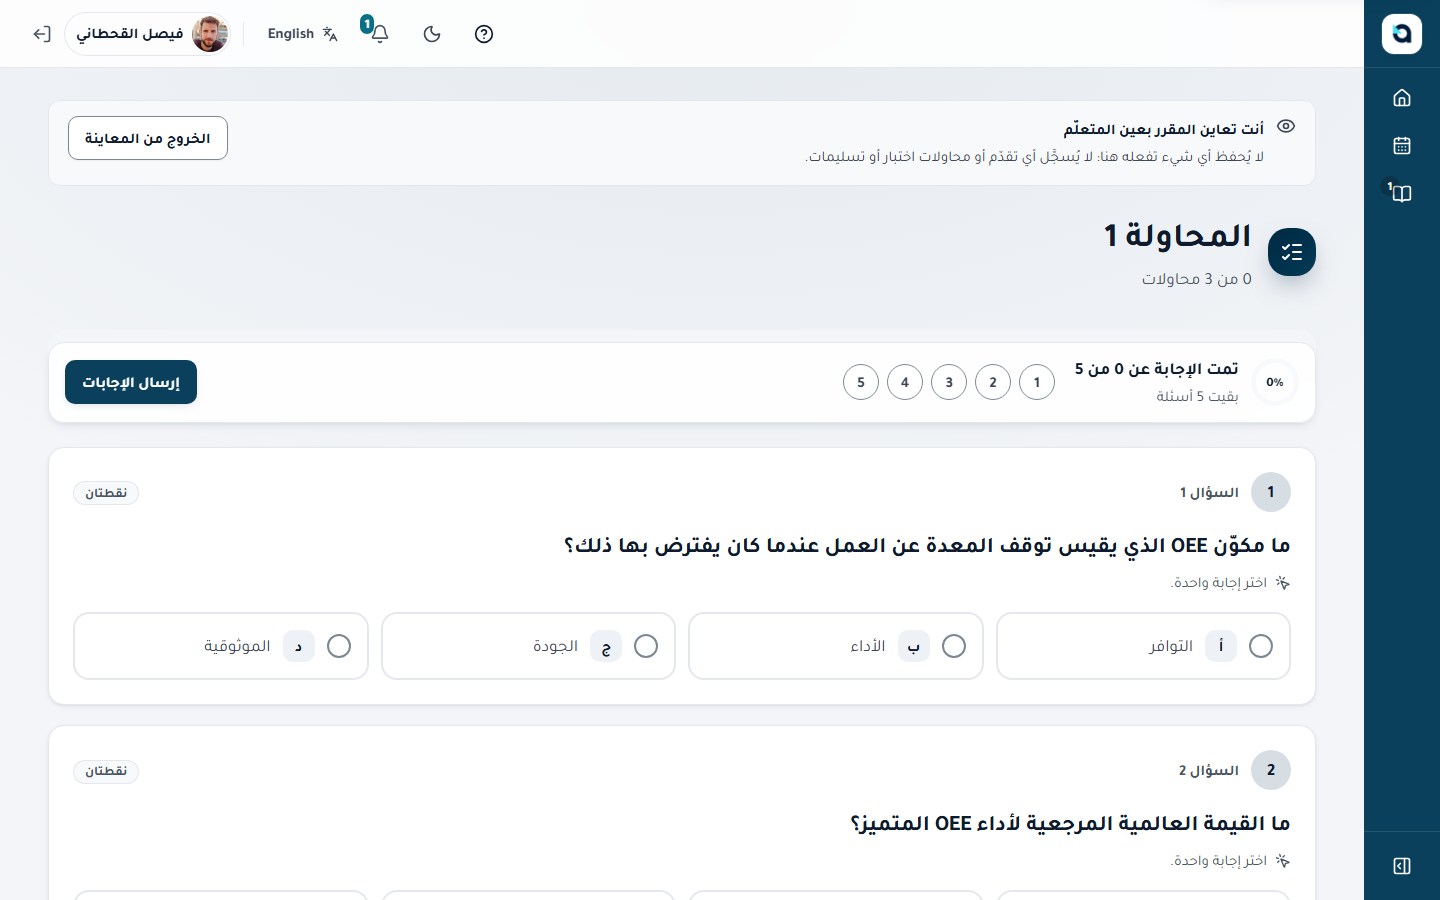Click the 0 من 3 محاولات text

coord(1197,279)
